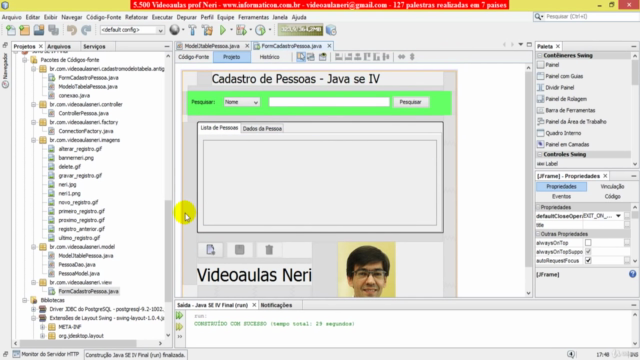The height and width of the screenshot is (360, 640).
Task: Clean and build project icon
Action: tap(207, 30)
